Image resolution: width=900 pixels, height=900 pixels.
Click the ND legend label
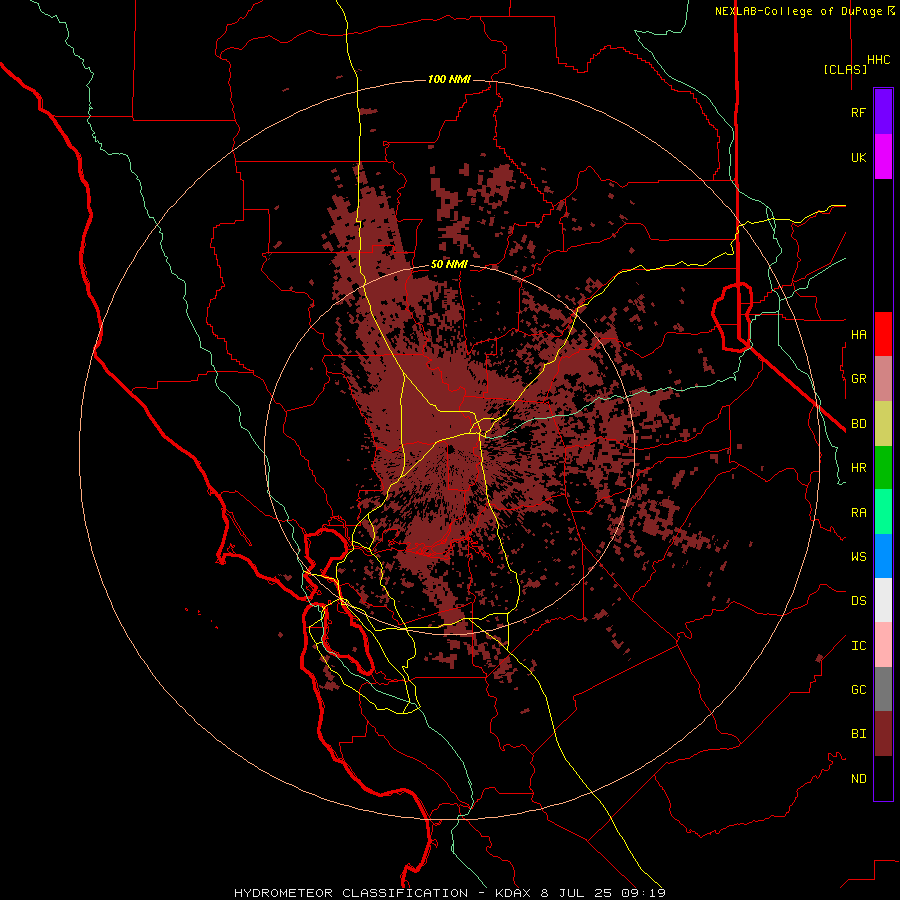pyautogui.click(x=859, y=779)
